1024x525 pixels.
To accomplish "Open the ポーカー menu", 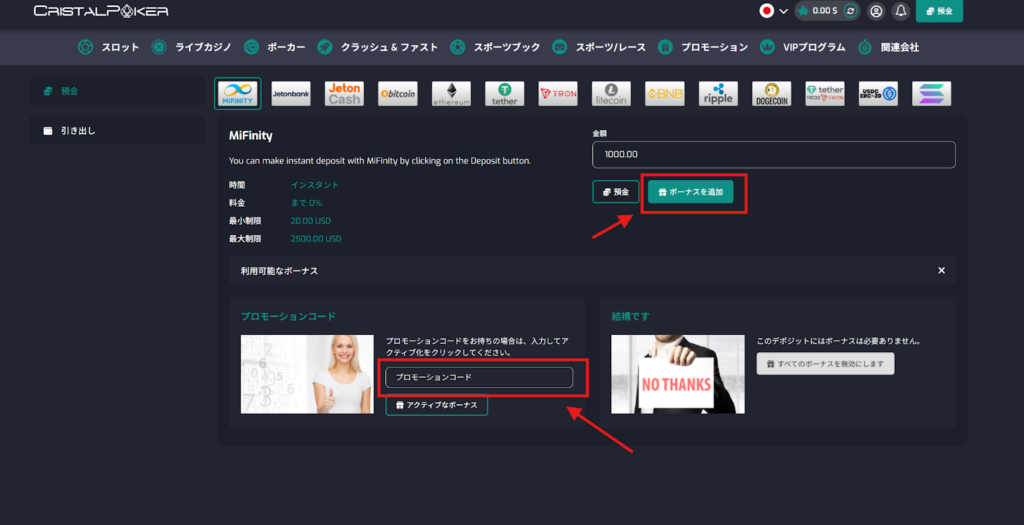I will click(274, 47).
